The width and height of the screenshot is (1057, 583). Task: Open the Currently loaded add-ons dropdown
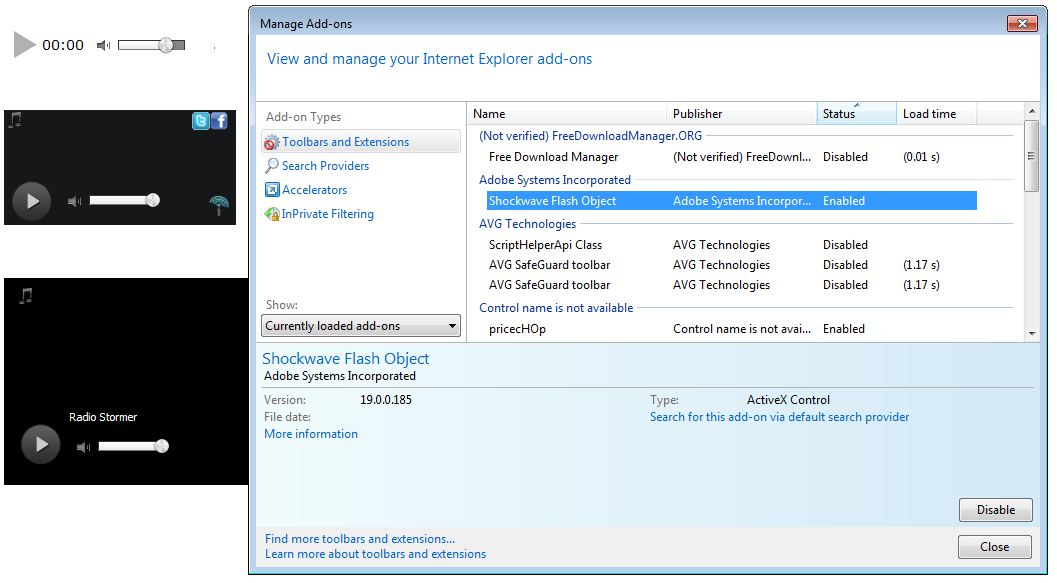(361, 326)
